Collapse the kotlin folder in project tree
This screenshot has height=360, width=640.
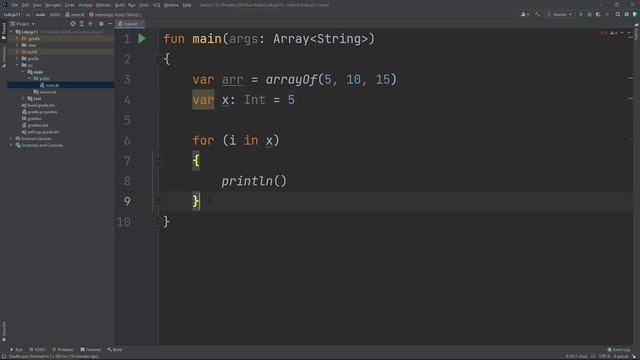[x=29, y=78]
